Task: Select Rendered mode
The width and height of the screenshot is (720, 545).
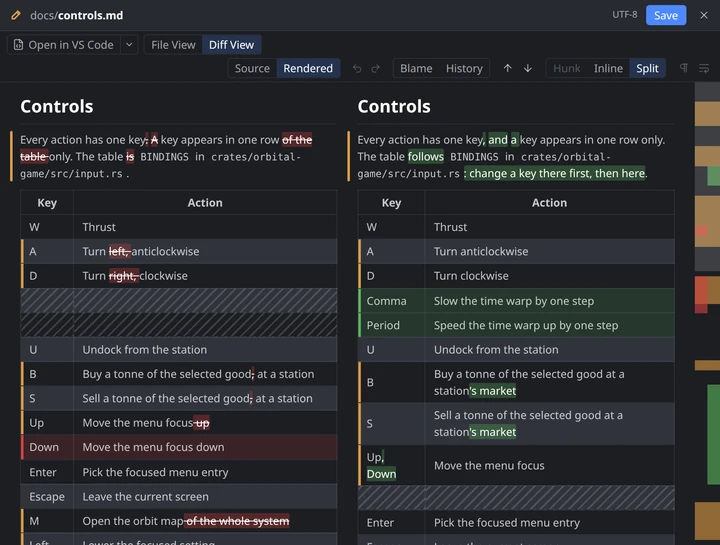Action: click(308, 68)
